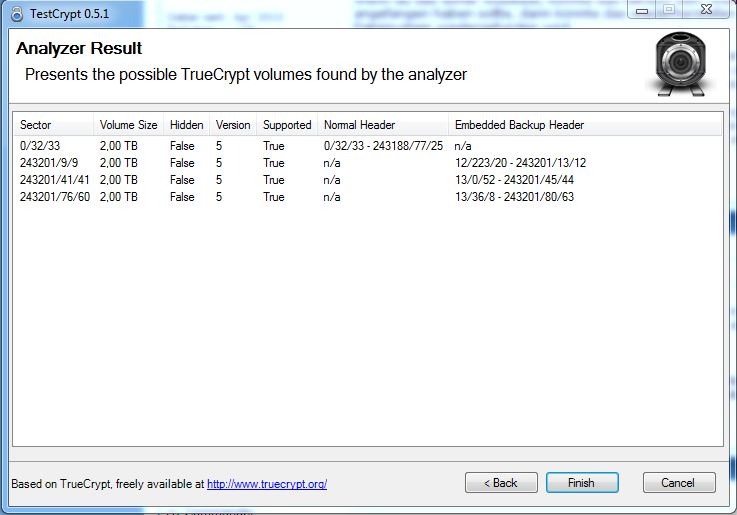The image size is (737, 515).
Task: Sort by the Sector column header
Action: click(x=54, y=125)
